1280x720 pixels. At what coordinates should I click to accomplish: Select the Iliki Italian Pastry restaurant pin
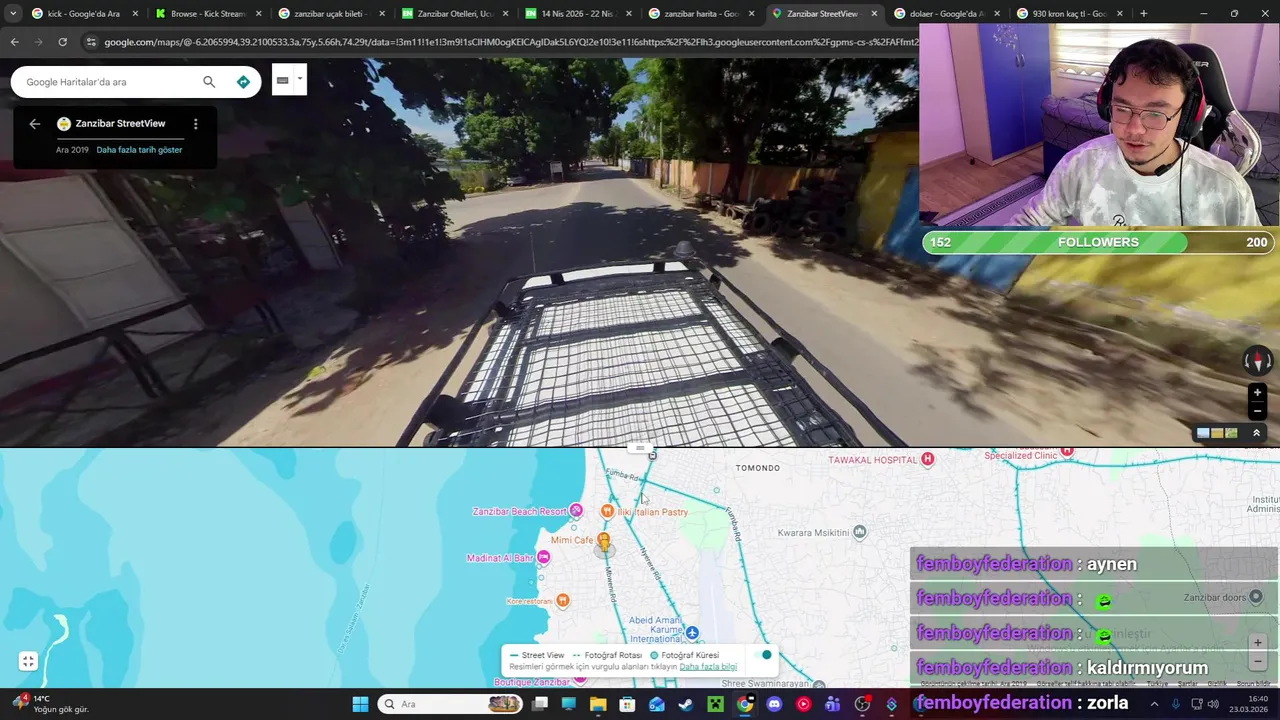pos(607,511)
